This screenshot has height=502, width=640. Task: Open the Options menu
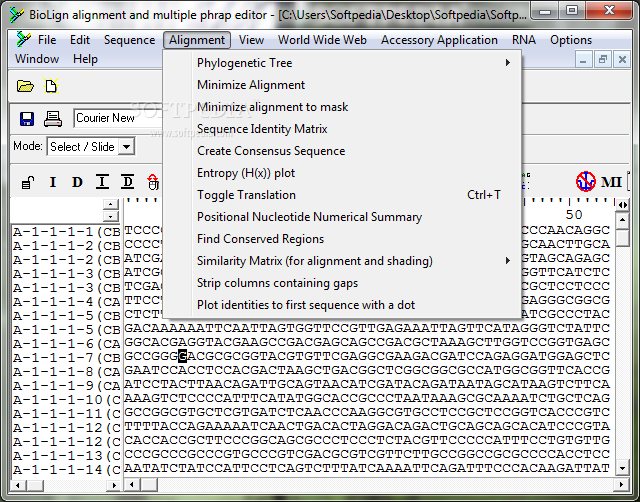571,40
